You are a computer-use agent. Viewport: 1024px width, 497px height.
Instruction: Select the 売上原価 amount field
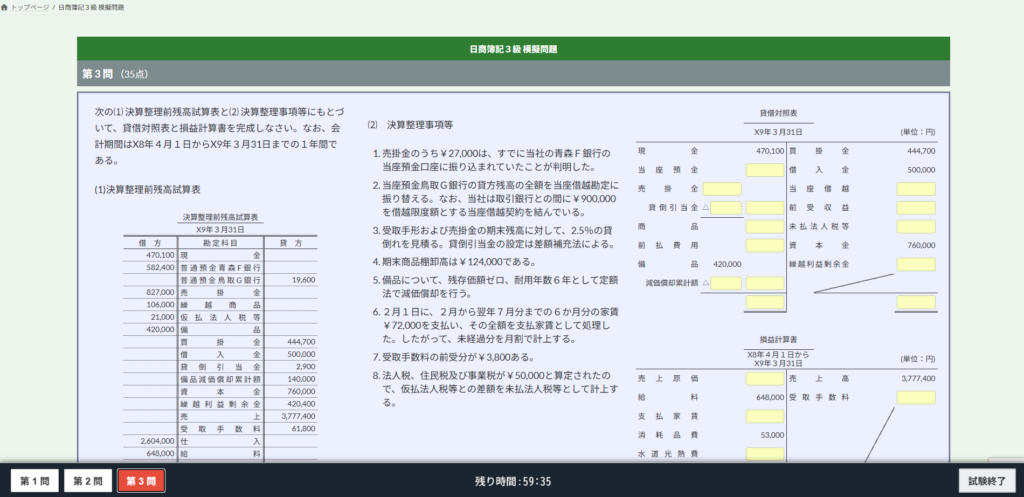(765, 379)
